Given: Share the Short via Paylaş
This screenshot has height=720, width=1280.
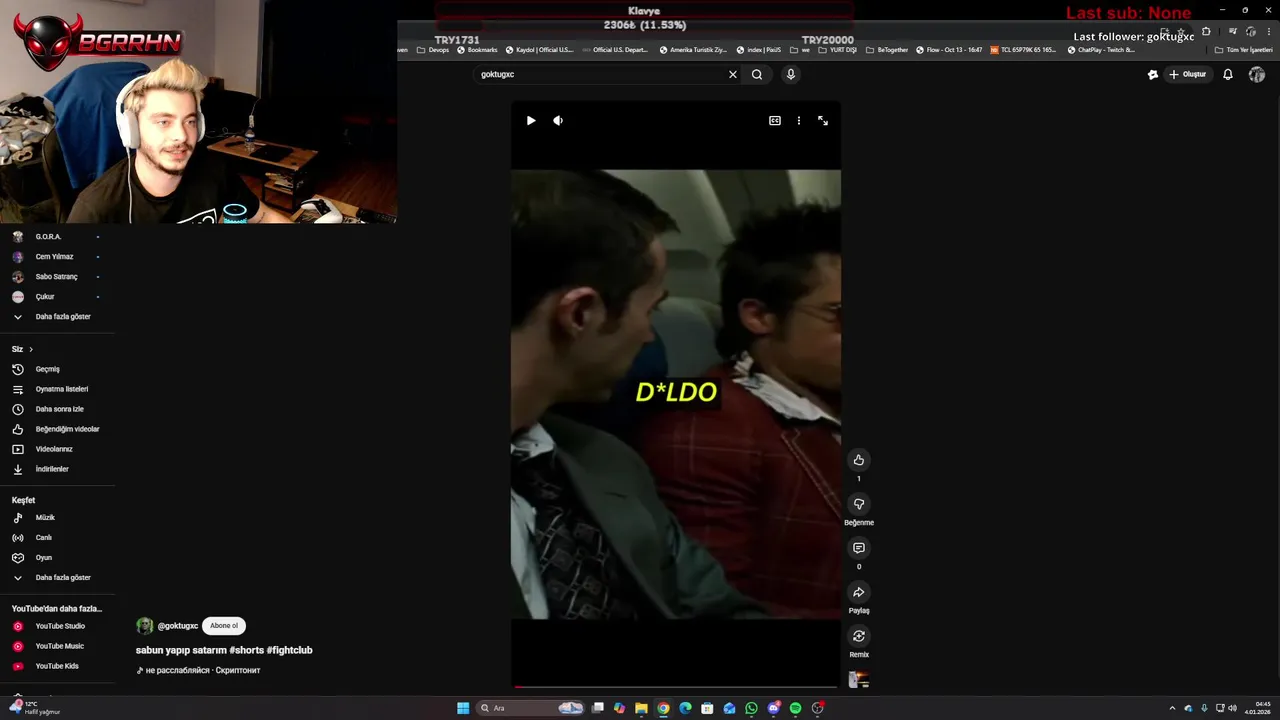Looking at the screenshot, I should [858, 592].
